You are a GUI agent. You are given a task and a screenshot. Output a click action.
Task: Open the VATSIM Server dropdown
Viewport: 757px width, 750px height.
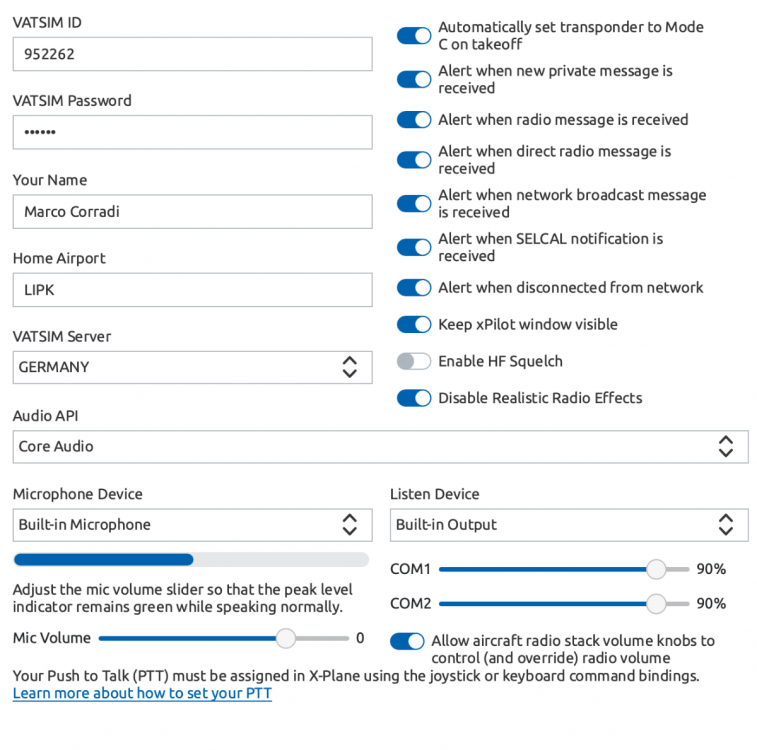pyautogui.click(x=192, y=367)
